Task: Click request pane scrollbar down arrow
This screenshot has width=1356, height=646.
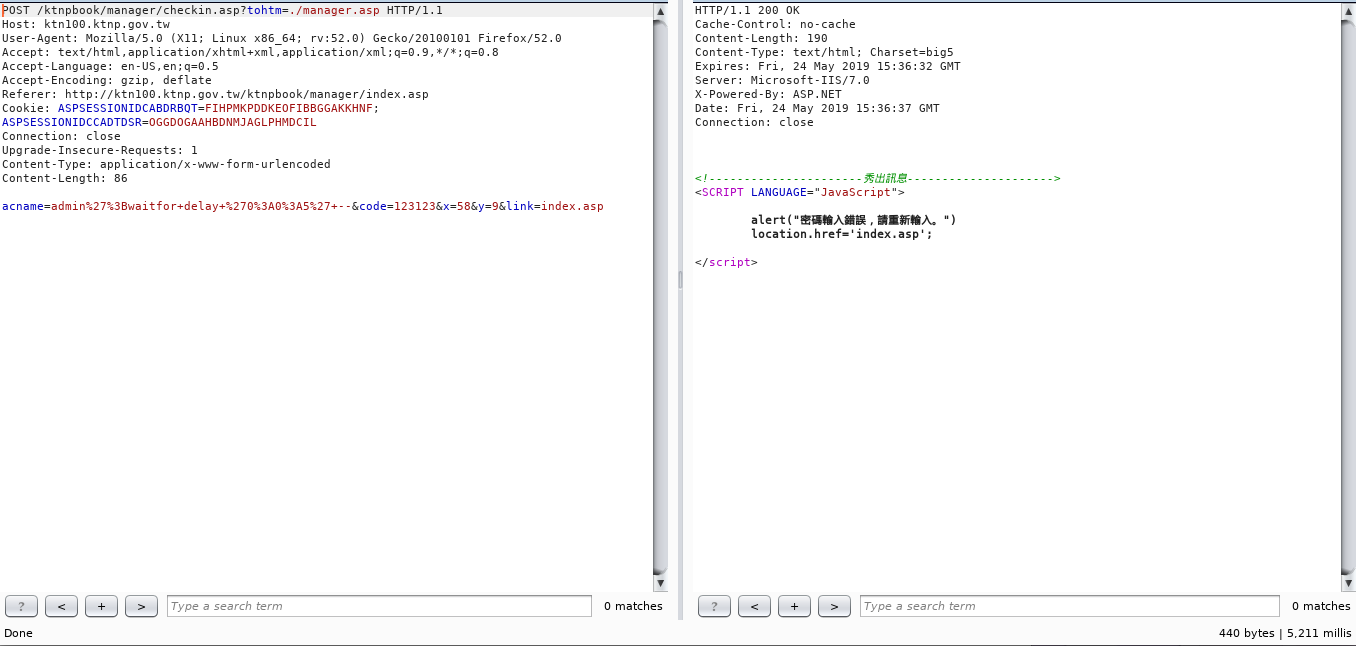Action: [x=660, y=583]
